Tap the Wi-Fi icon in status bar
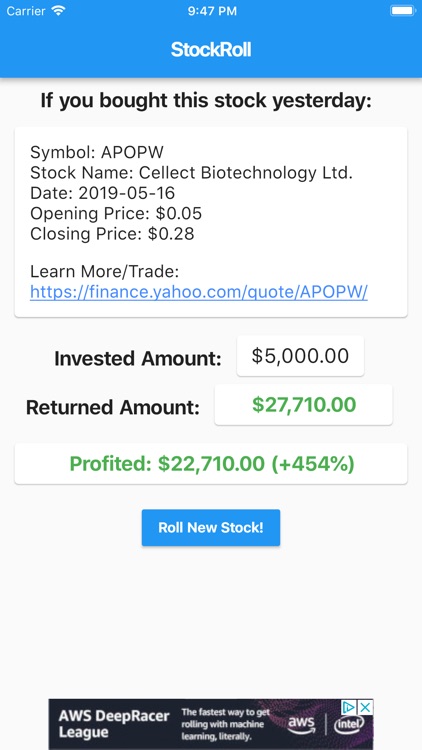 [x=59, y=11]
